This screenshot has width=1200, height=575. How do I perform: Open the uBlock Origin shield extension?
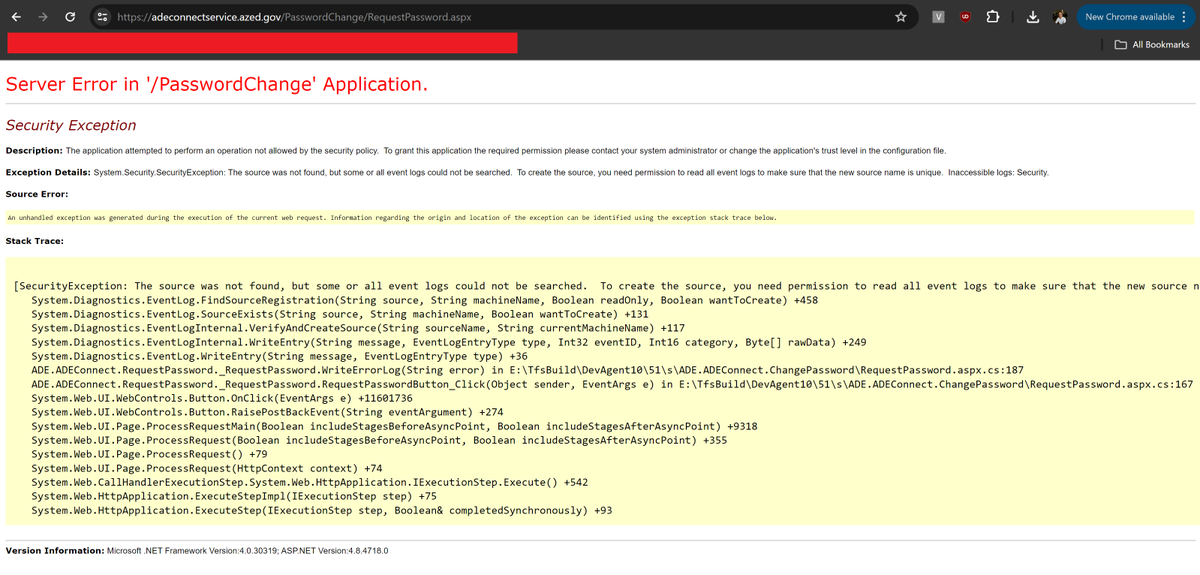click(x=965, y=17)
